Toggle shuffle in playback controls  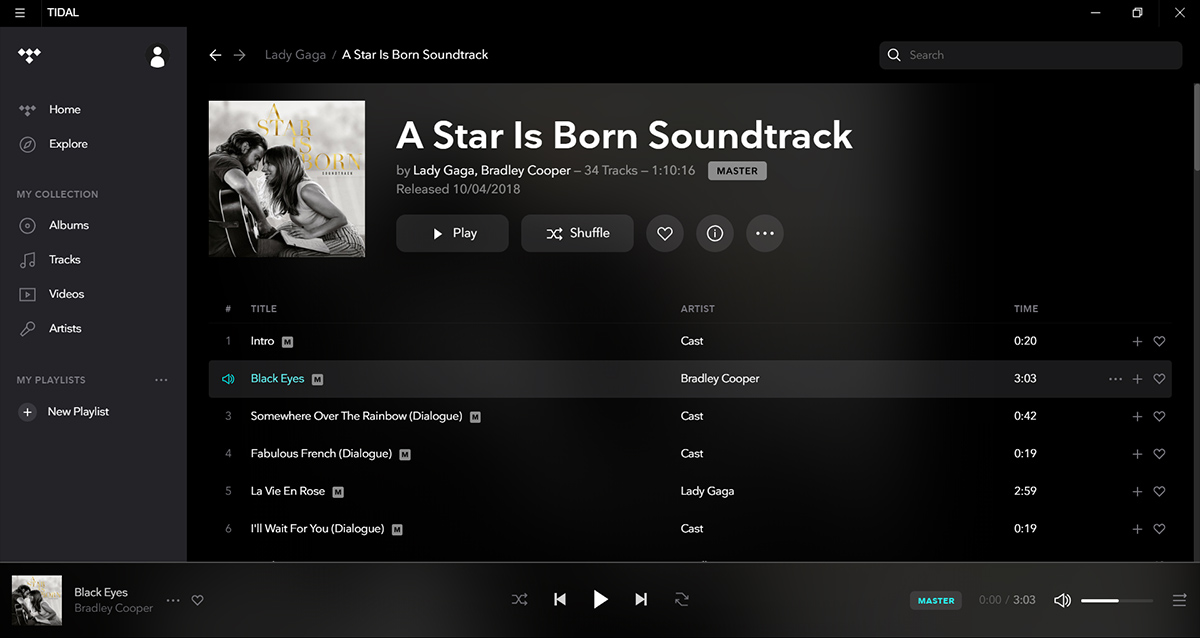(520, 599)
